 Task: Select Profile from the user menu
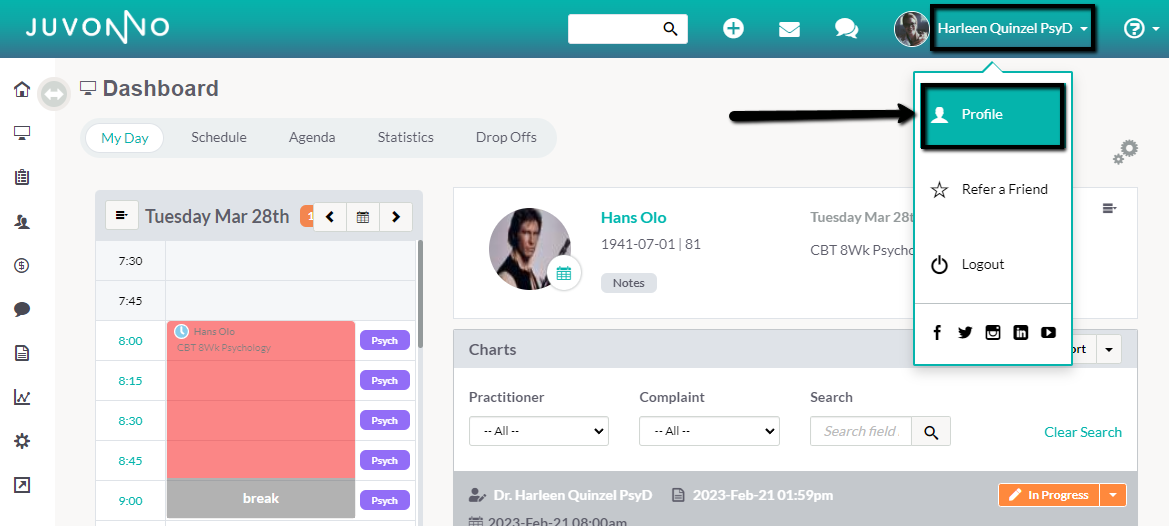[990, 115]
